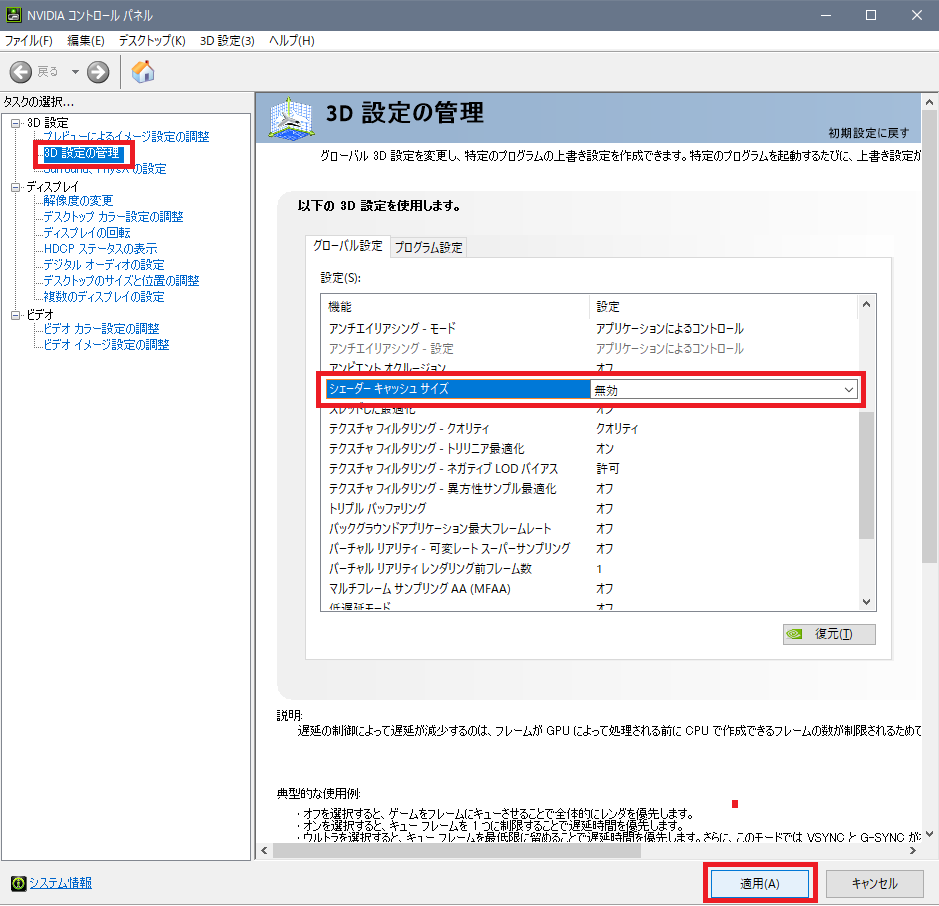
Task: Click the Back arrow icon
Action: pyautogui.click(x=20, y=72)
